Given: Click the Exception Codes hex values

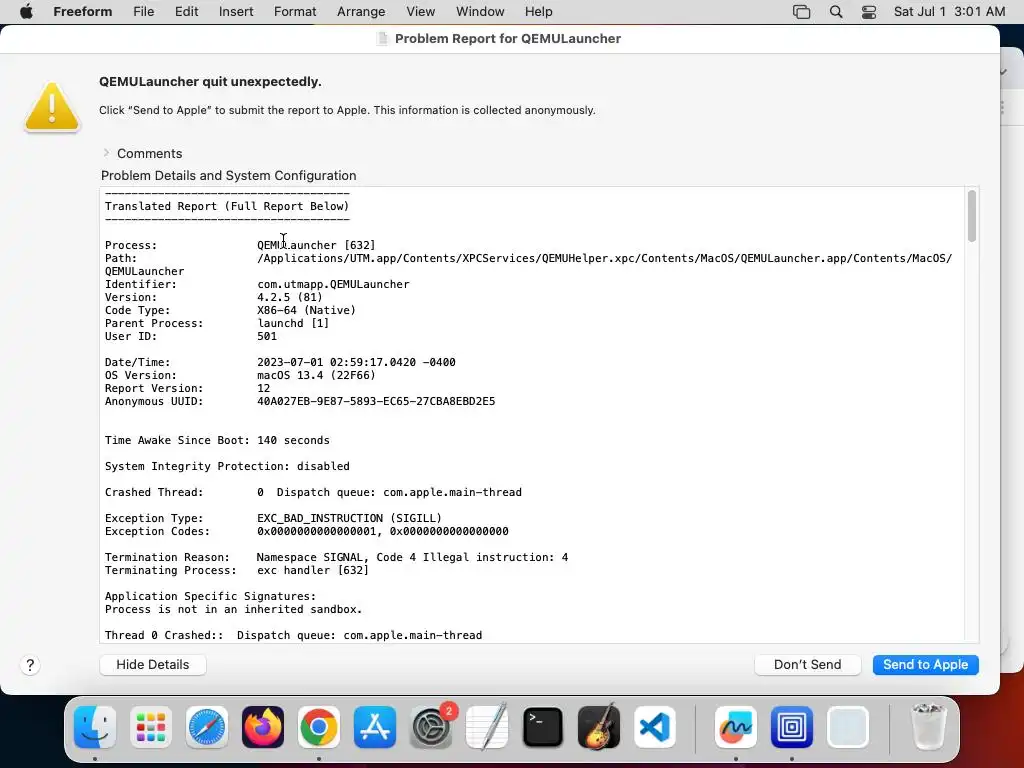Looking at the screenshot, I should tap(383, 532).
